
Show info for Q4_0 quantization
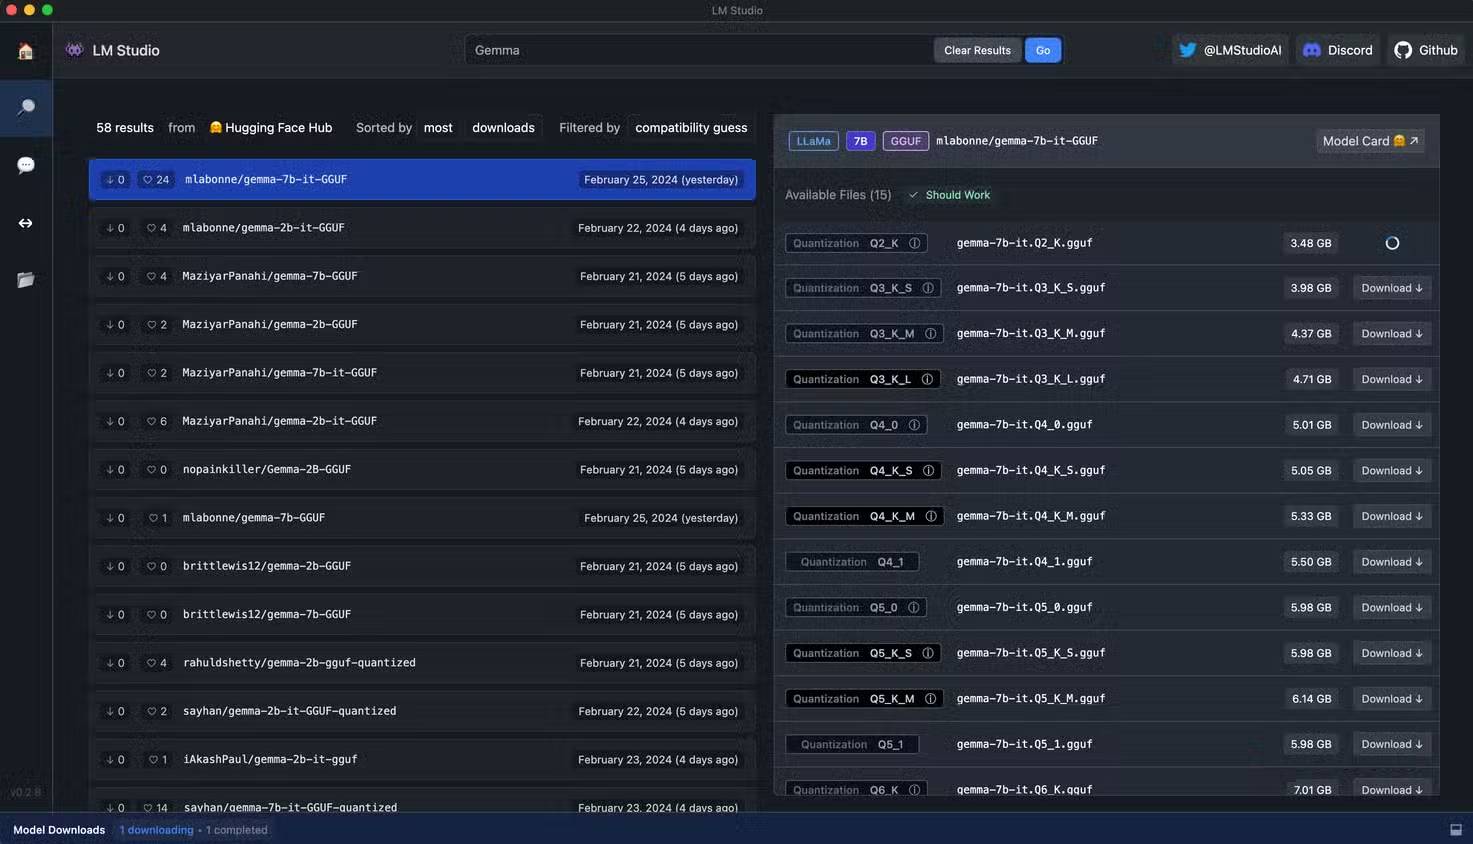pos(914,425)
